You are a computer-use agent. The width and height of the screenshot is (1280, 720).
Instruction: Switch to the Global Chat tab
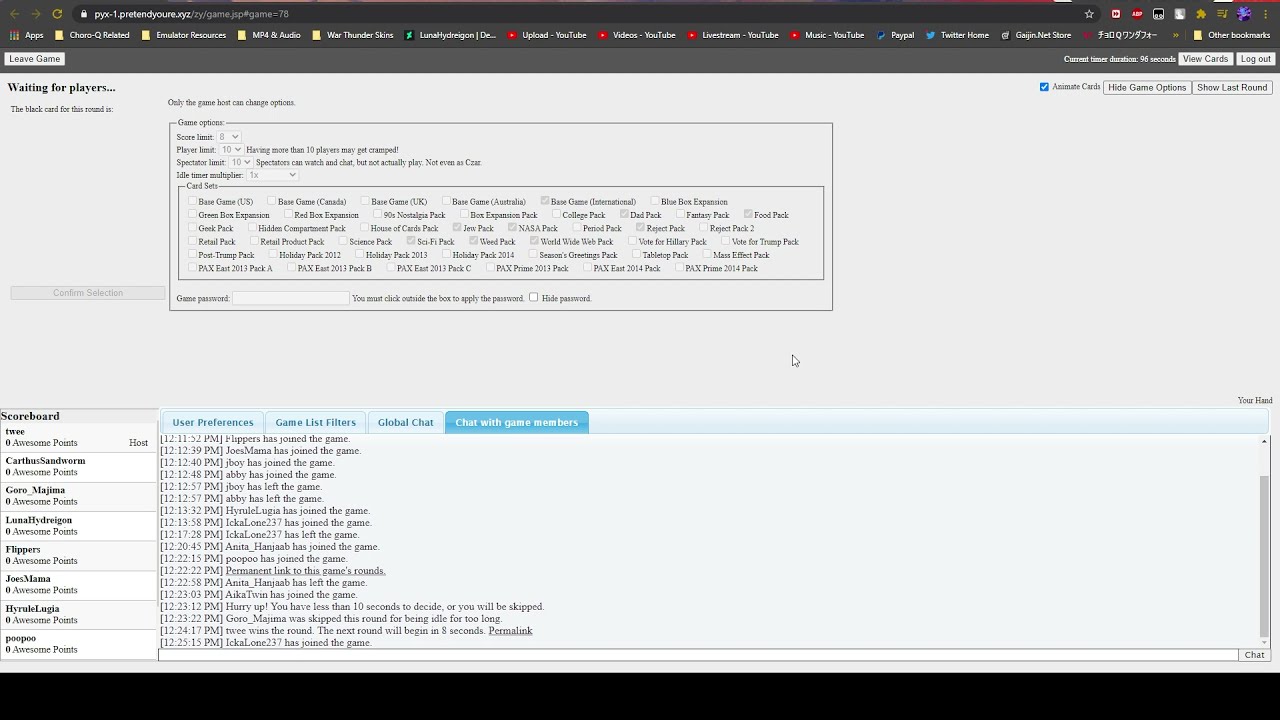pos(405,422)
